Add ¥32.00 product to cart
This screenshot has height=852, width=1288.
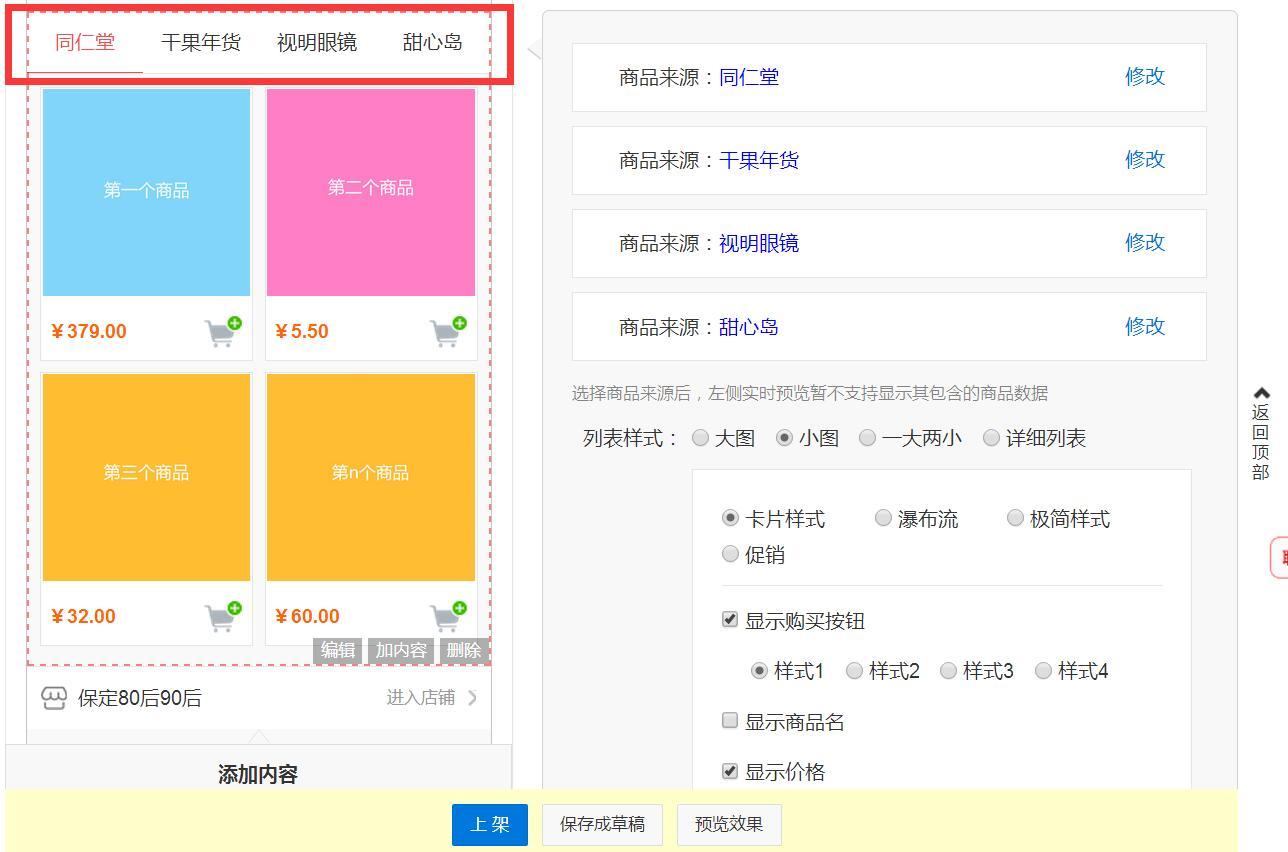point(223,616)
